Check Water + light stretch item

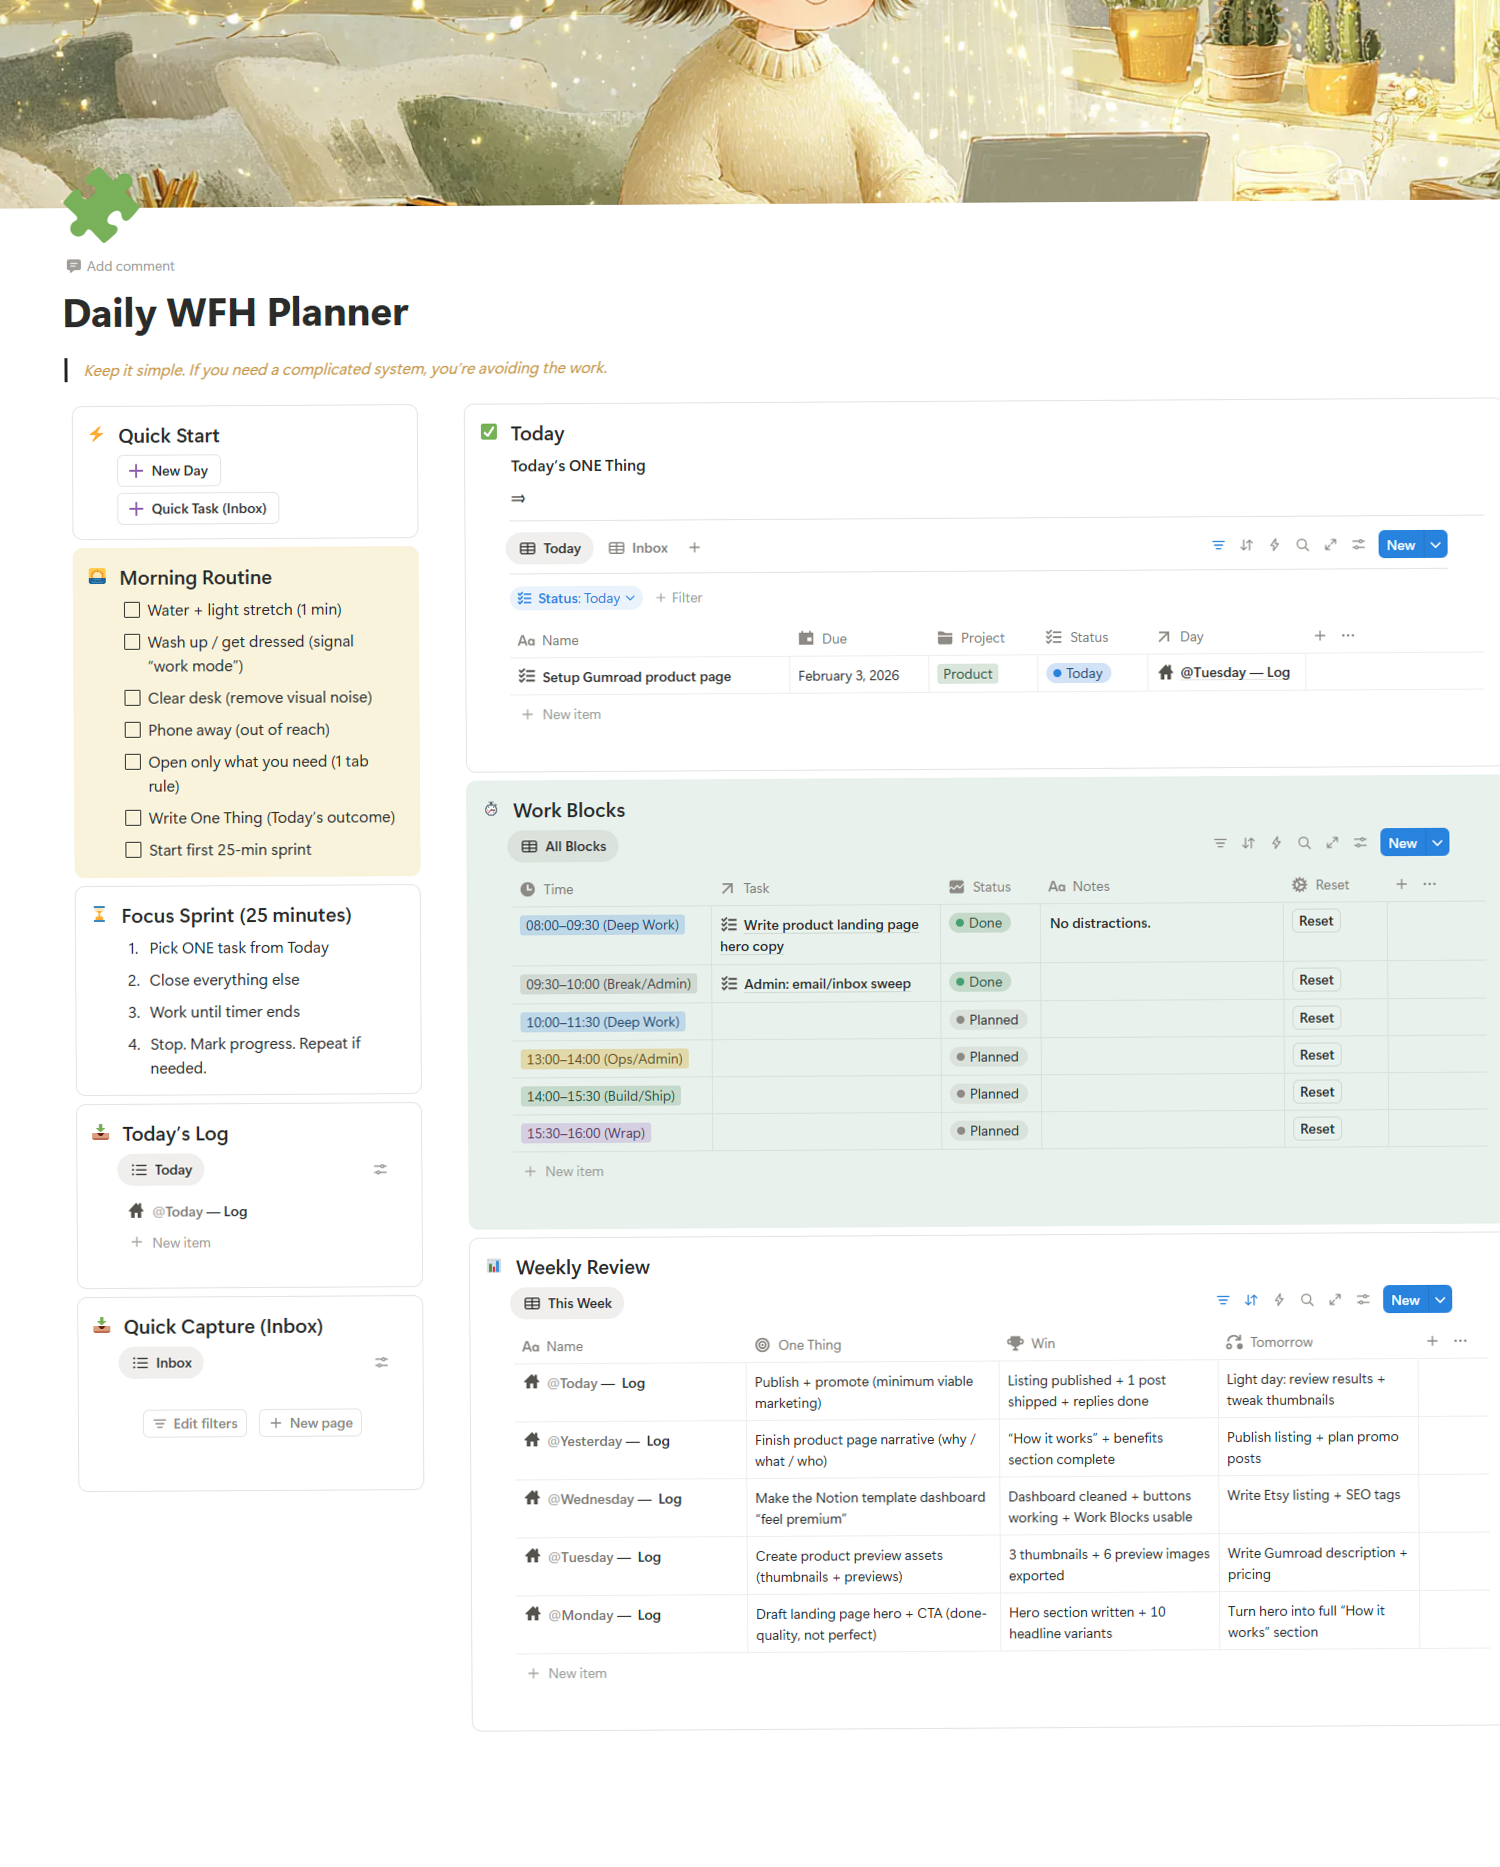(x=132, y=610)
